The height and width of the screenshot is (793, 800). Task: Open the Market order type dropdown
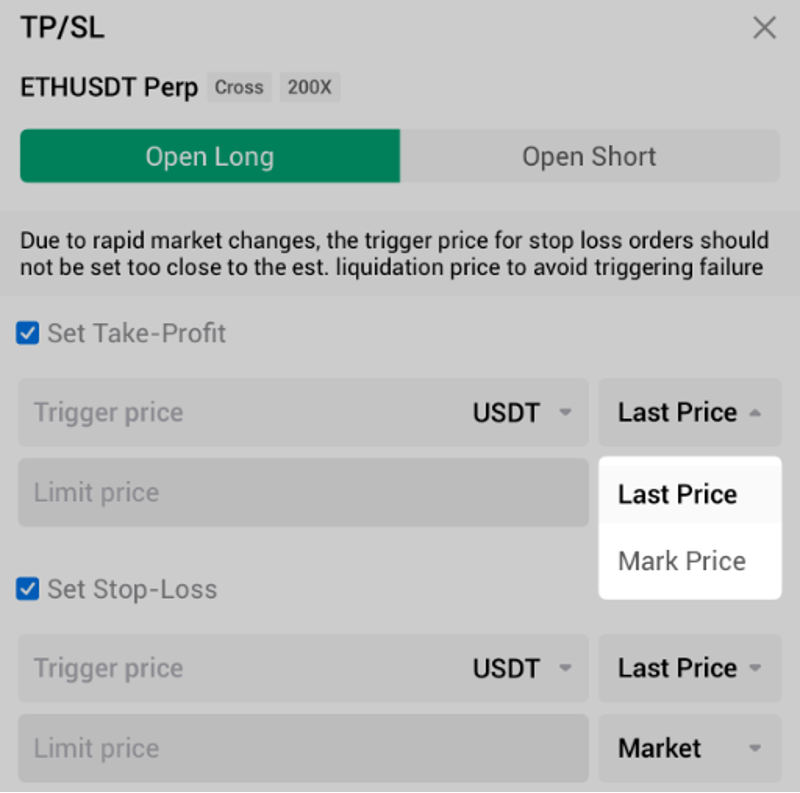[689, 748]
